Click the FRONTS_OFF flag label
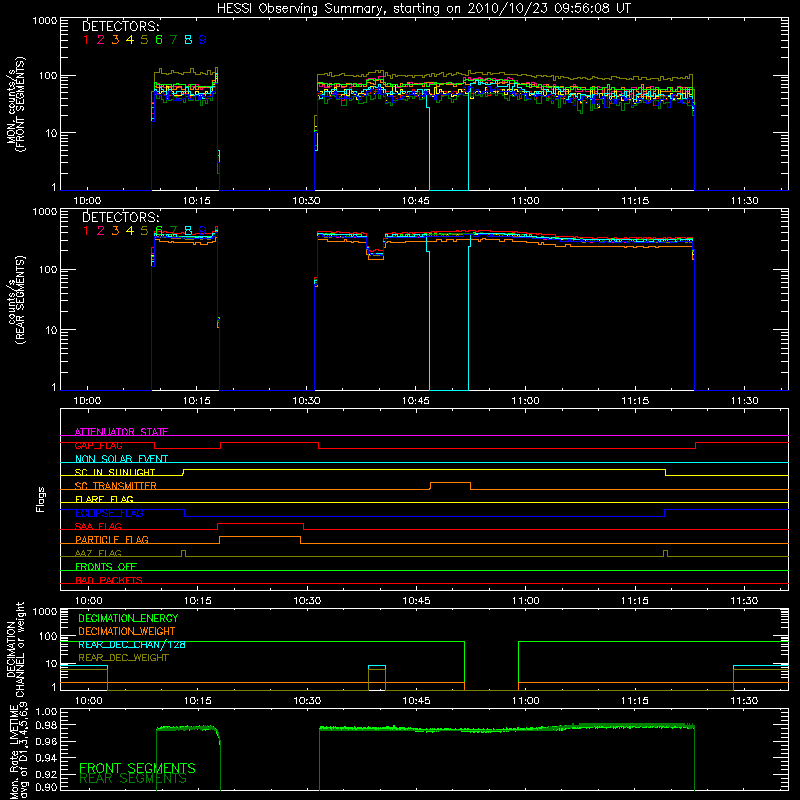The height and width of the screenshot is (800, 800). 106,566
